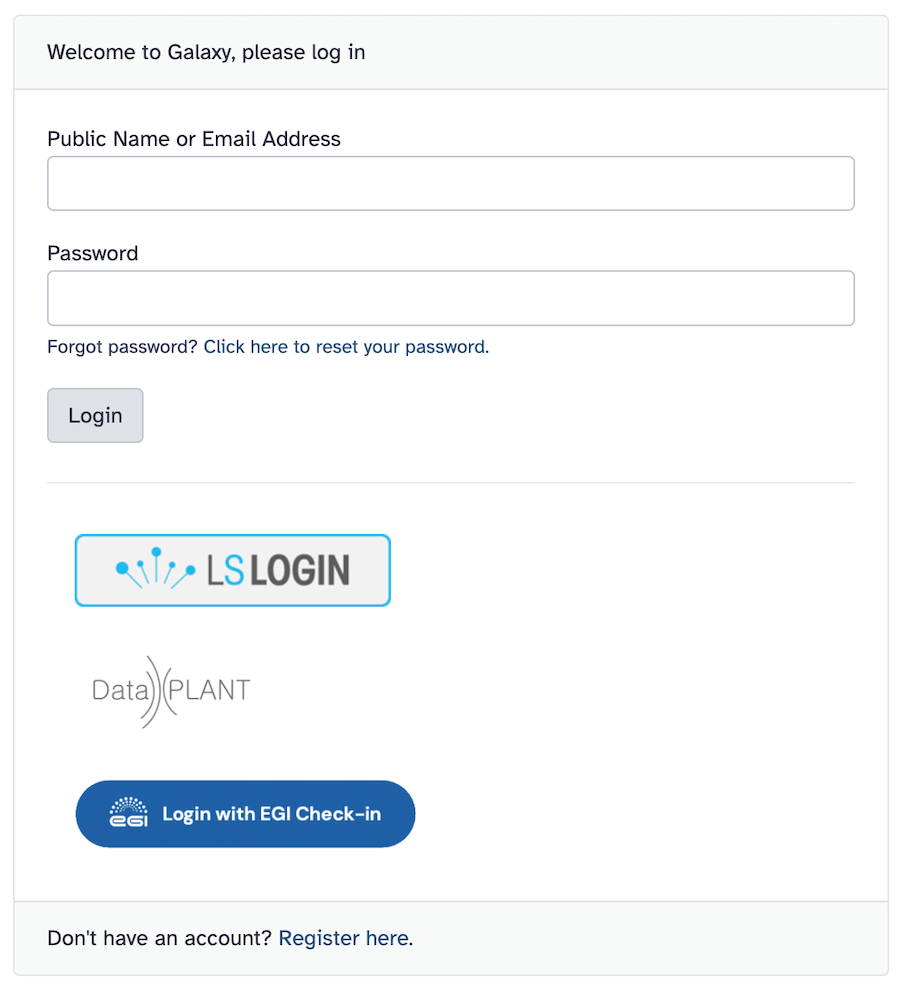Click the Public Name or Email Address label
Image resolution: width=907 pixels, height=998 pixels.
193,139
